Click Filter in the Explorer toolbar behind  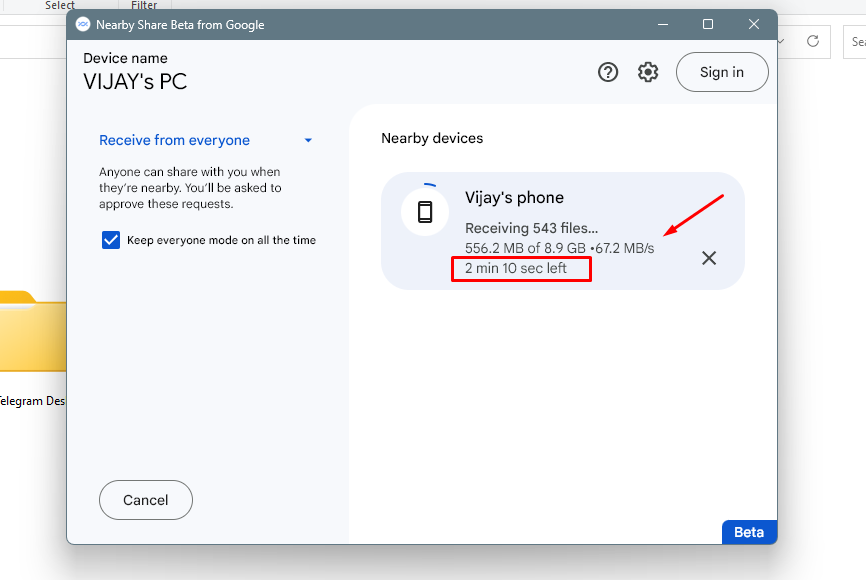pyautogui.click(x=144, y=5)
